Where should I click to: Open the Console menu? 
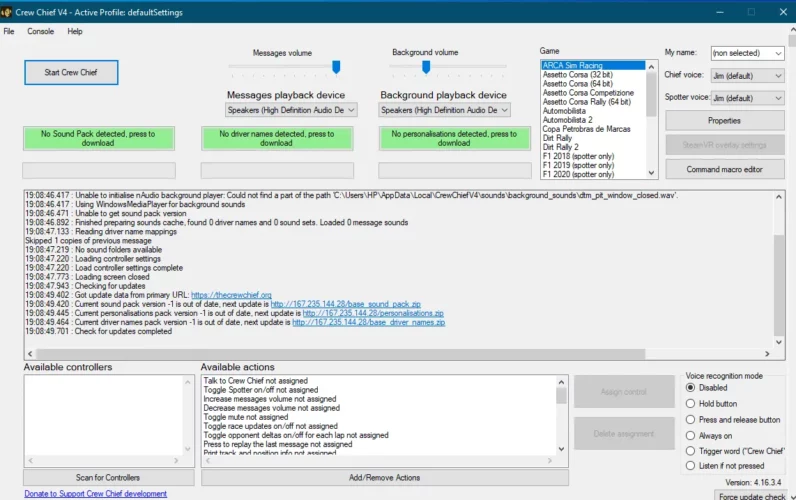41,31
